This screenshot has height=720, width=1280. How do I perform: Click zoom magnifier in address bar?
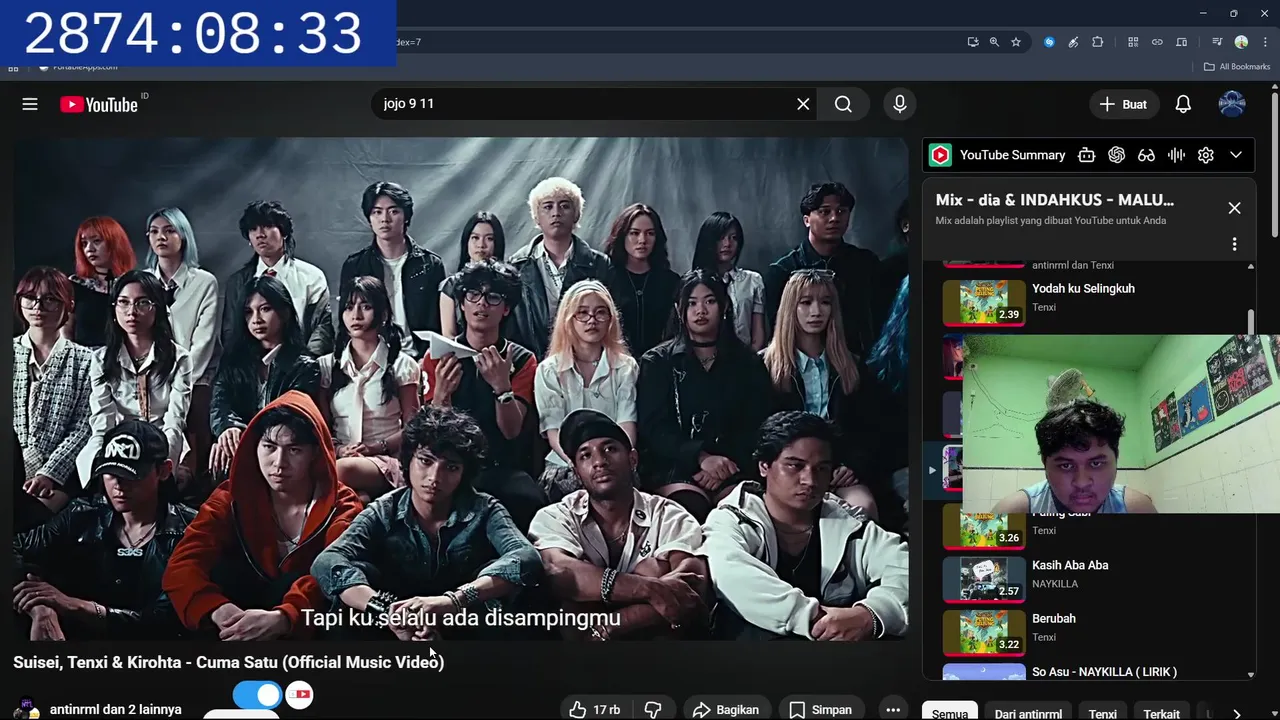[994, 42]
